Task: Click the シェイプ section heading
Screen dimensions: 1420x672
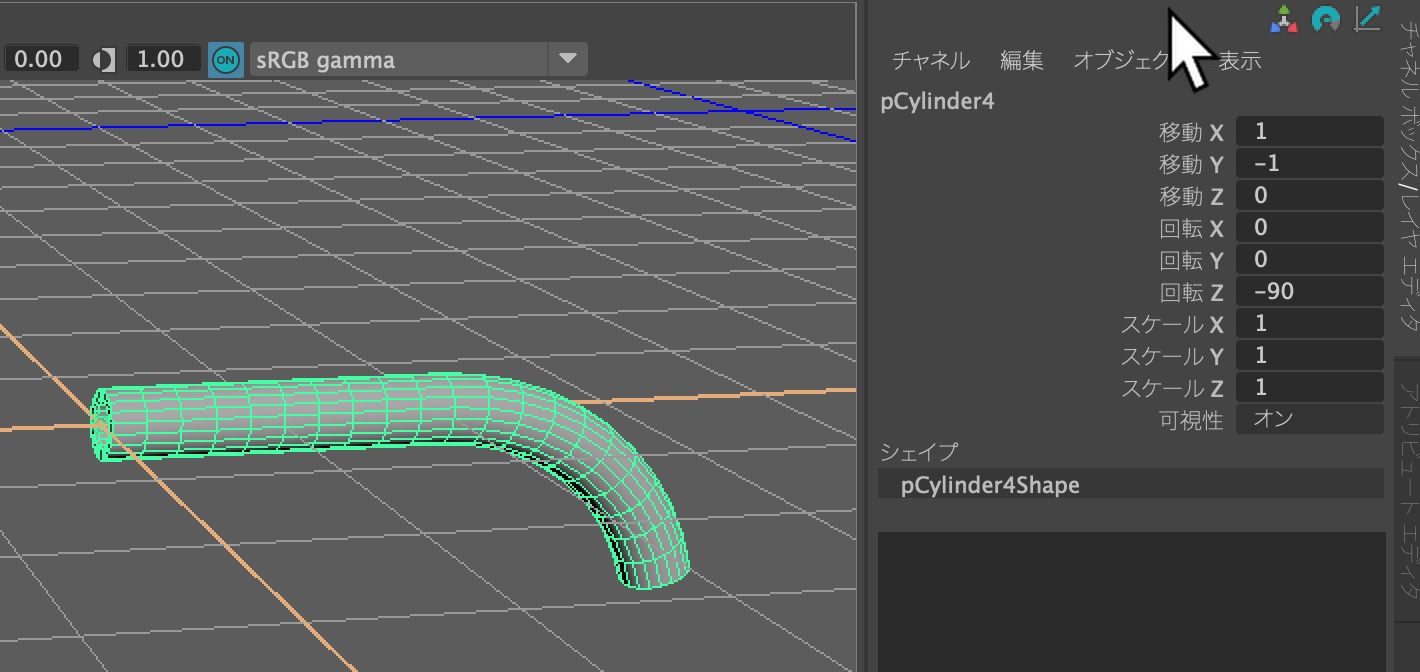Action: (x=919, y=452)
